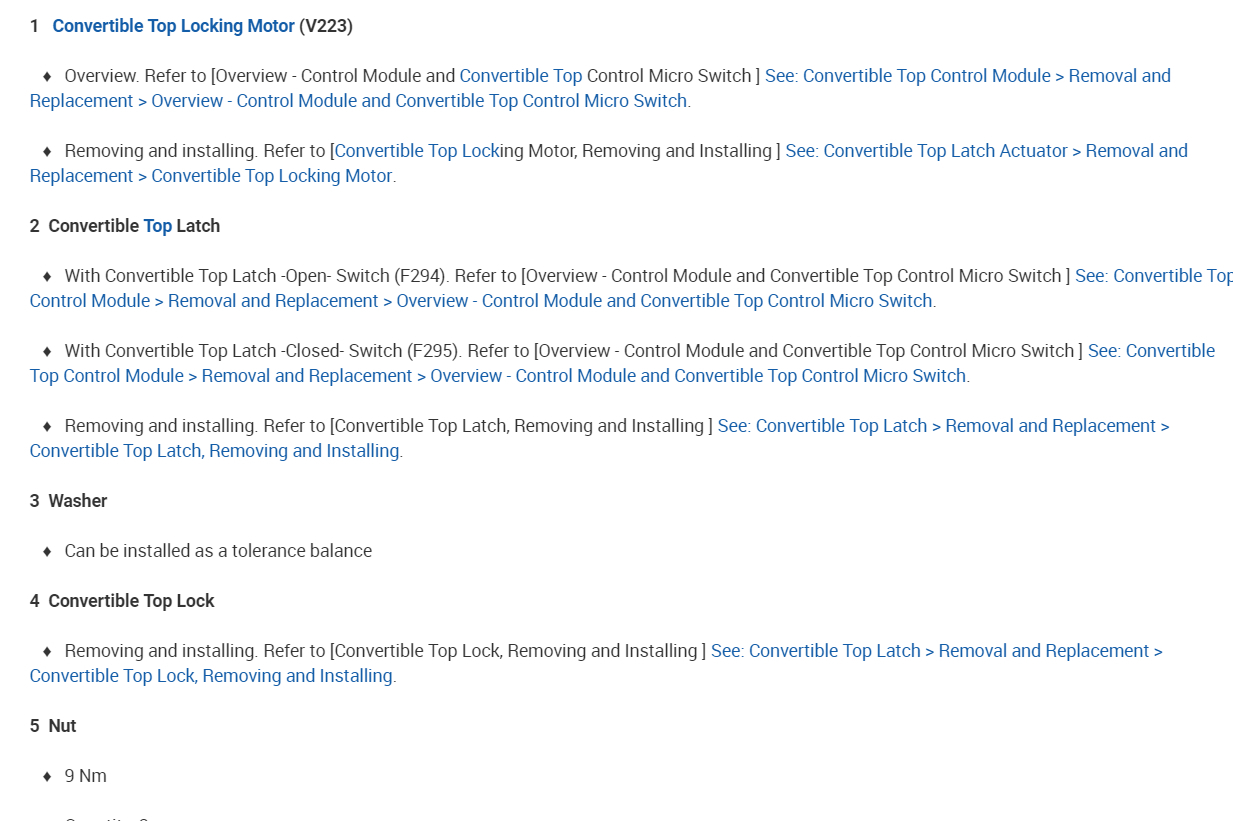The height and width of the screenshot is (821, 1233).
Task: Open the See link in the Locking Motor Overview bullet
Action: click(x=967, y=76)
